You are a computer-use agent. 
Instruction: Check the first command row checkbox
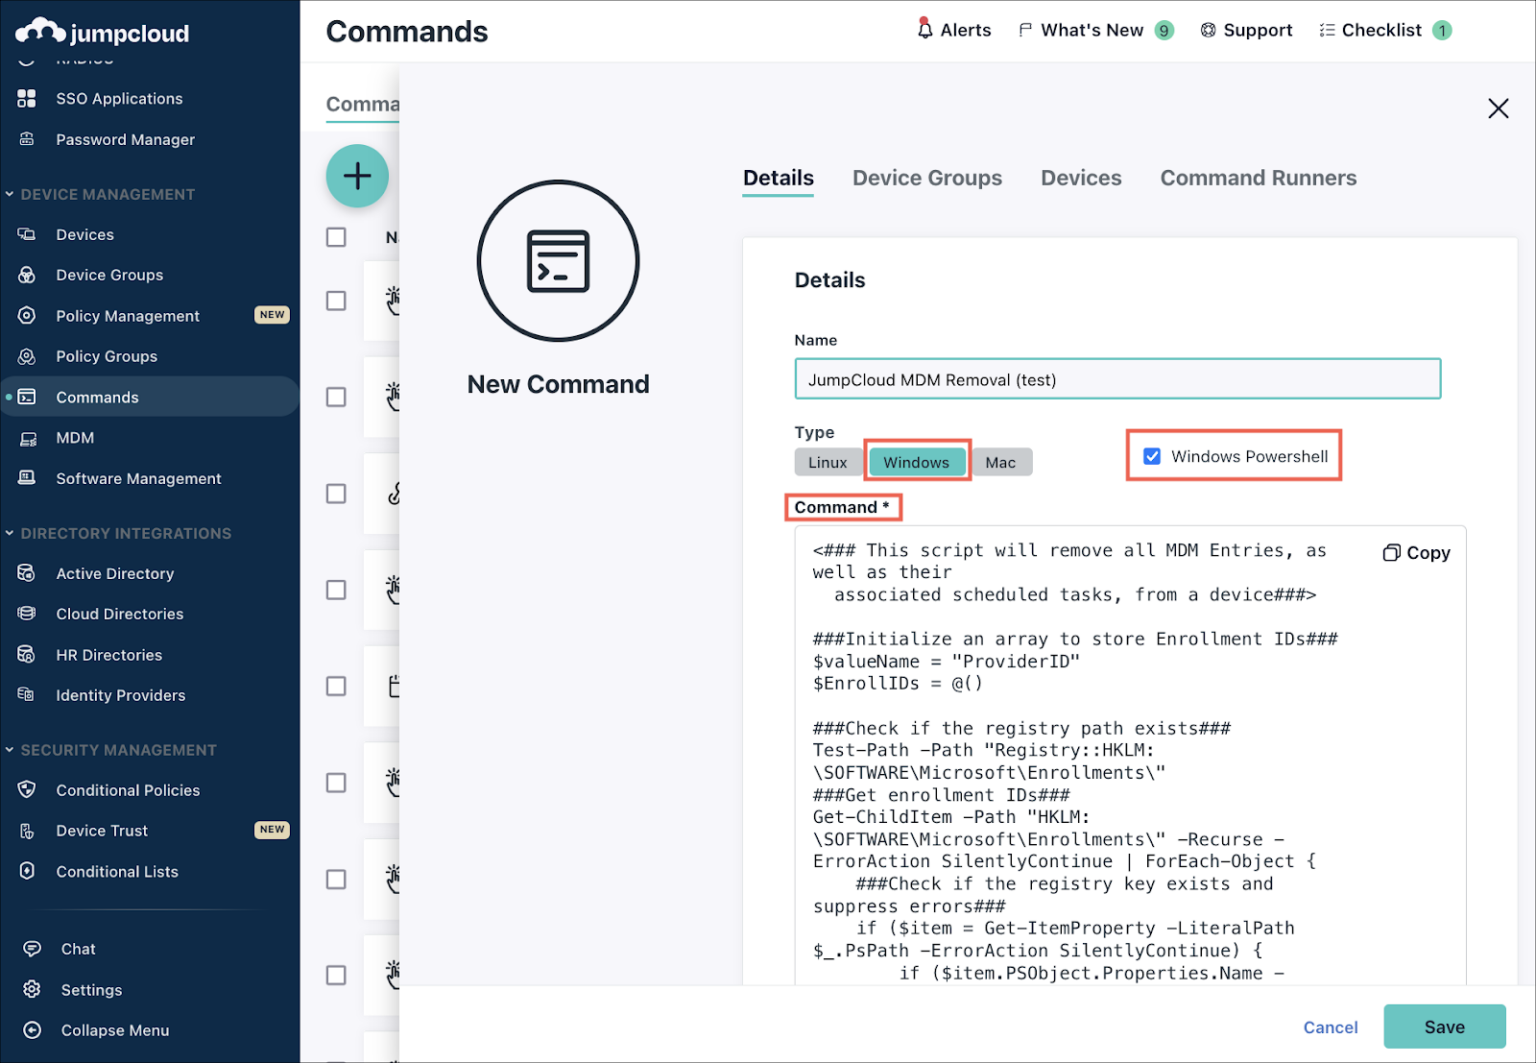pos(336,301)
